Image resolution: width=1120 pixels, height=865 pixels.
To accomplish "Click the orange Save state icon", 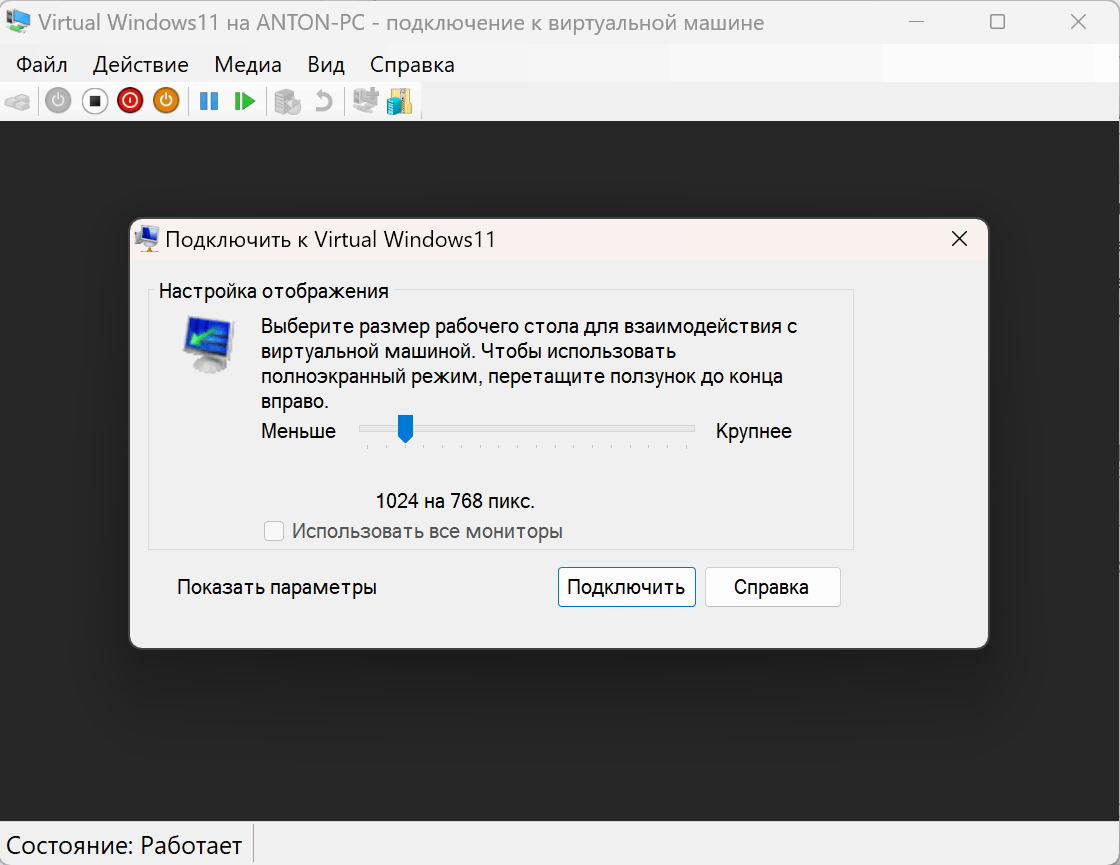I will point(166,101).
